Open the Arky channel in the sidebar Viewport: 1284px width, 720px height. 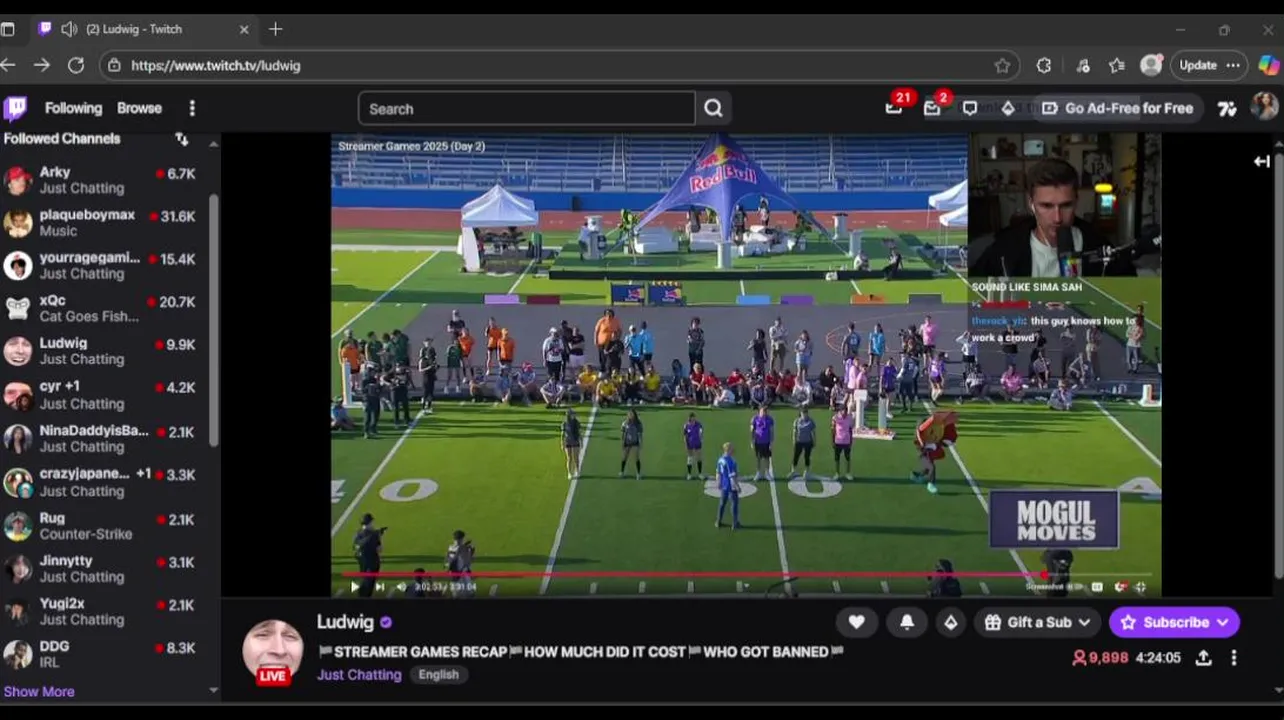(108, 180)
